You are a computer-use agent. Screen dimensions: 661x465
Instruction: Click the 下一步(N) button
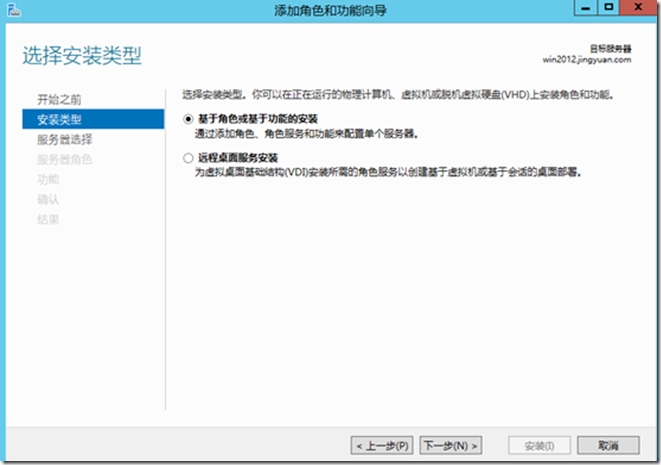click(x=451, y=446)
